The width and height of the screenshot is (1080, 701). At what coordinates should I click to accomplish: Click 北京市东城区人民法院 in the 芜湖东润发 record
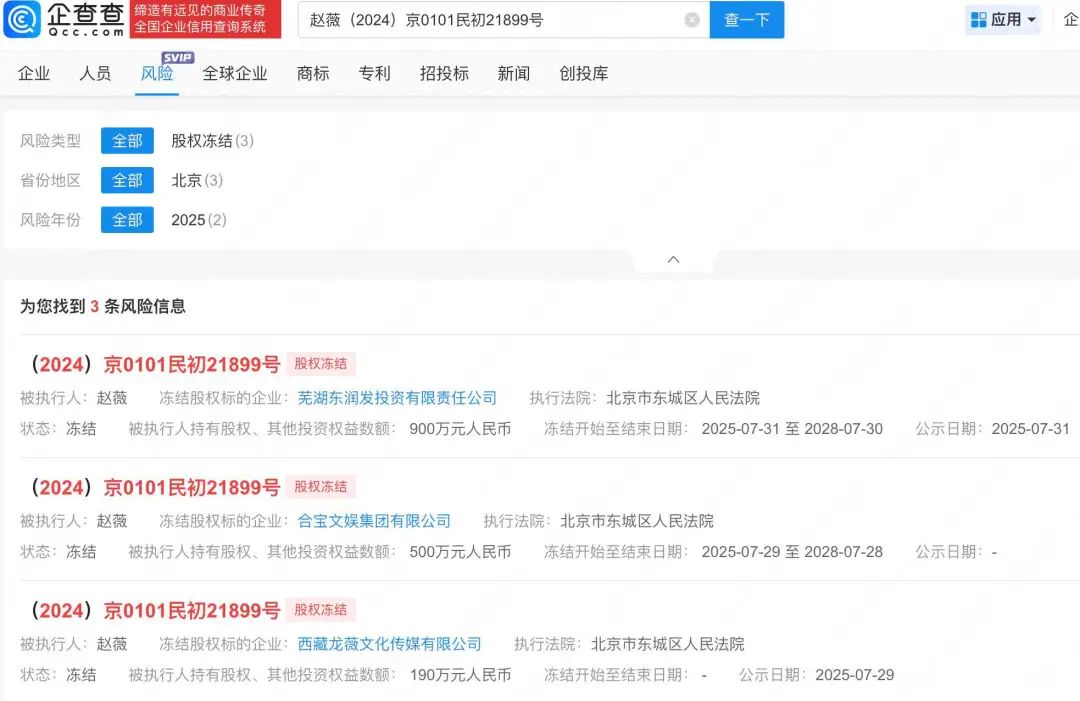(x=683, y=398)
